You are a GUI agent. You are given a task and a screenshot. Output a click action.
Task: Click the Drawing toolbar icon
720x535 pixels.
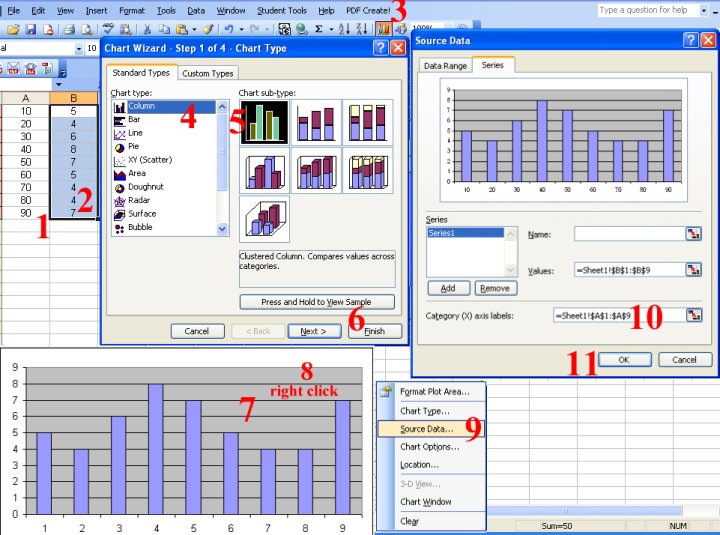(x=400, y=29)
